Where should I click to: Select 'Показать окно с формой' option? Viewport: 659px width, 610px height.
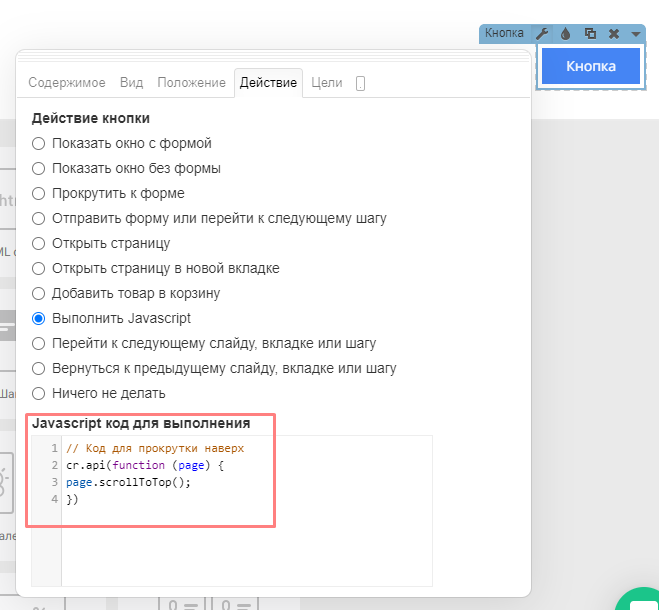click(39, 143)
